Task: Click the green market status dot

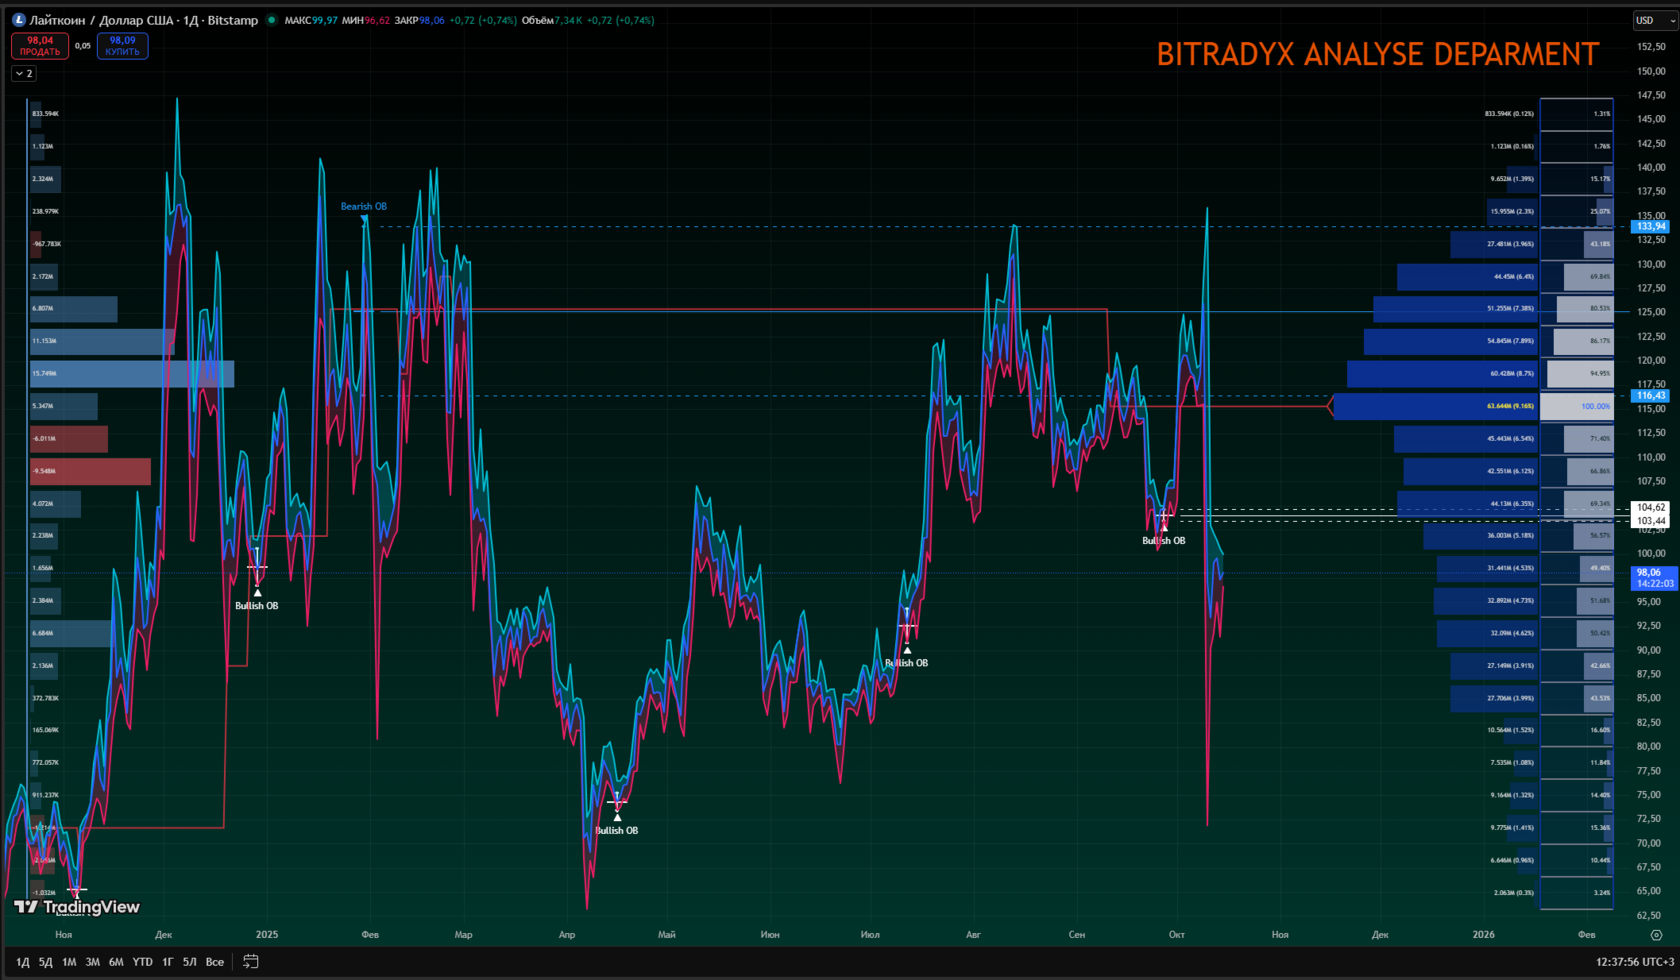Action: pos(271,20)
